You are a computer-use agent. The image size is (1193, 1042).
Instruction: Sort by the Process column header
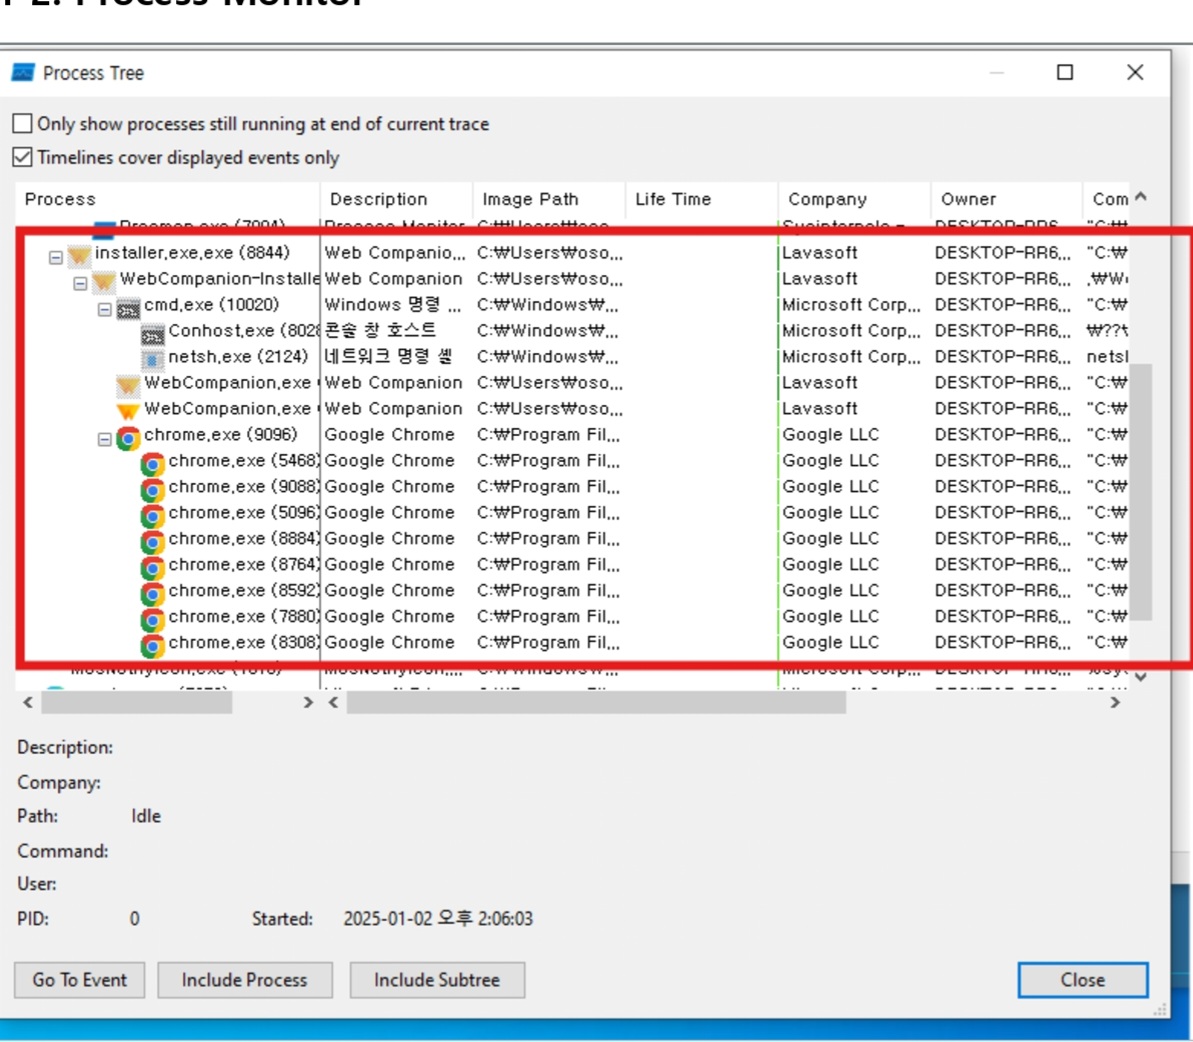(x=167, y=199)
